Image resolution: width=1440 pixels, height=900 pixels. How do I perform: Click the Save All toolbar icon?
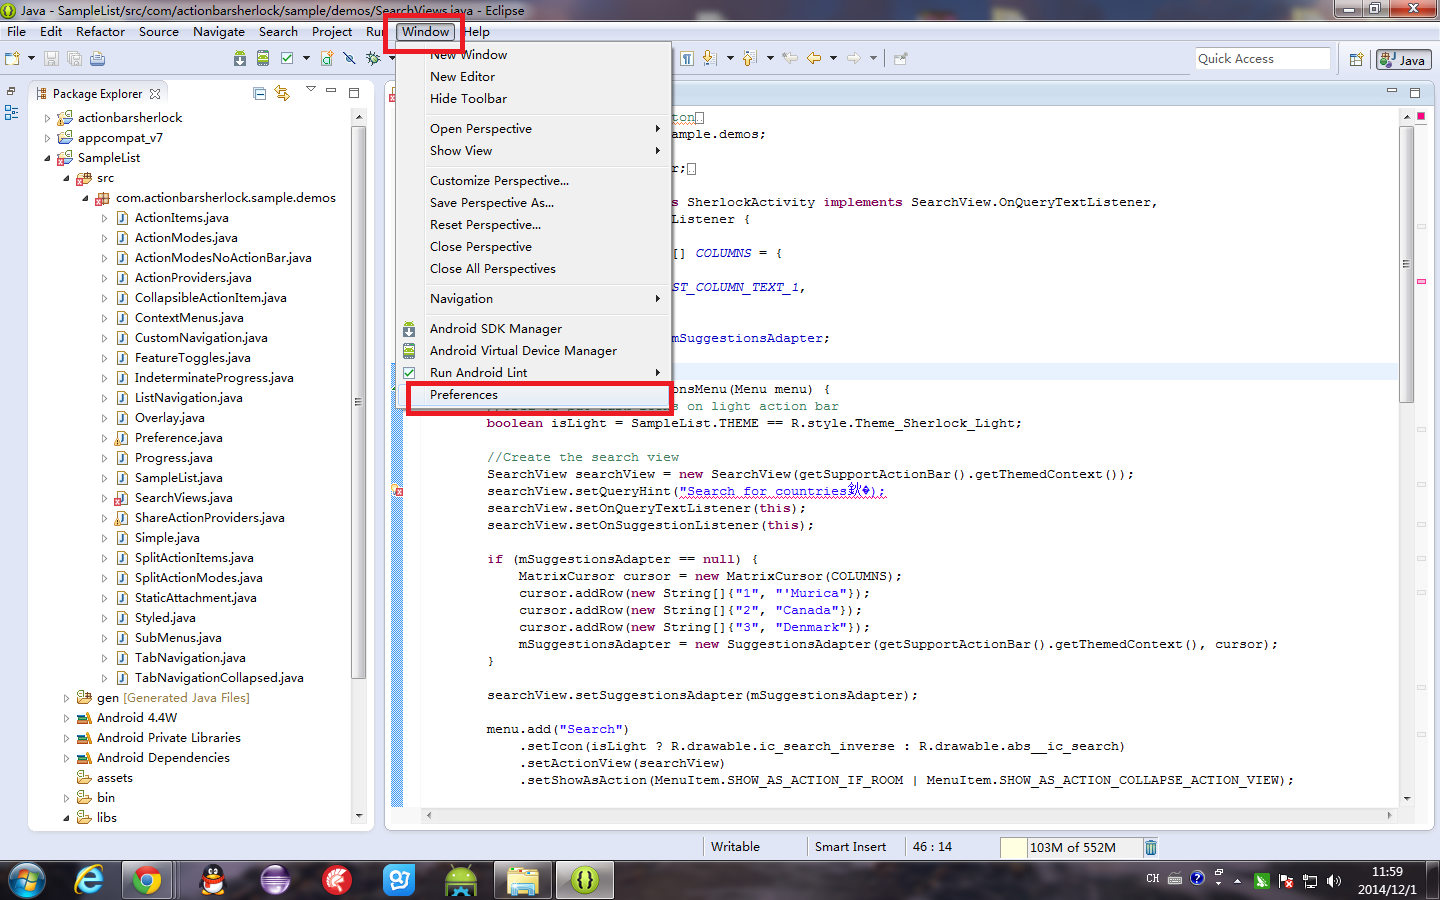[x=74, y=59]
